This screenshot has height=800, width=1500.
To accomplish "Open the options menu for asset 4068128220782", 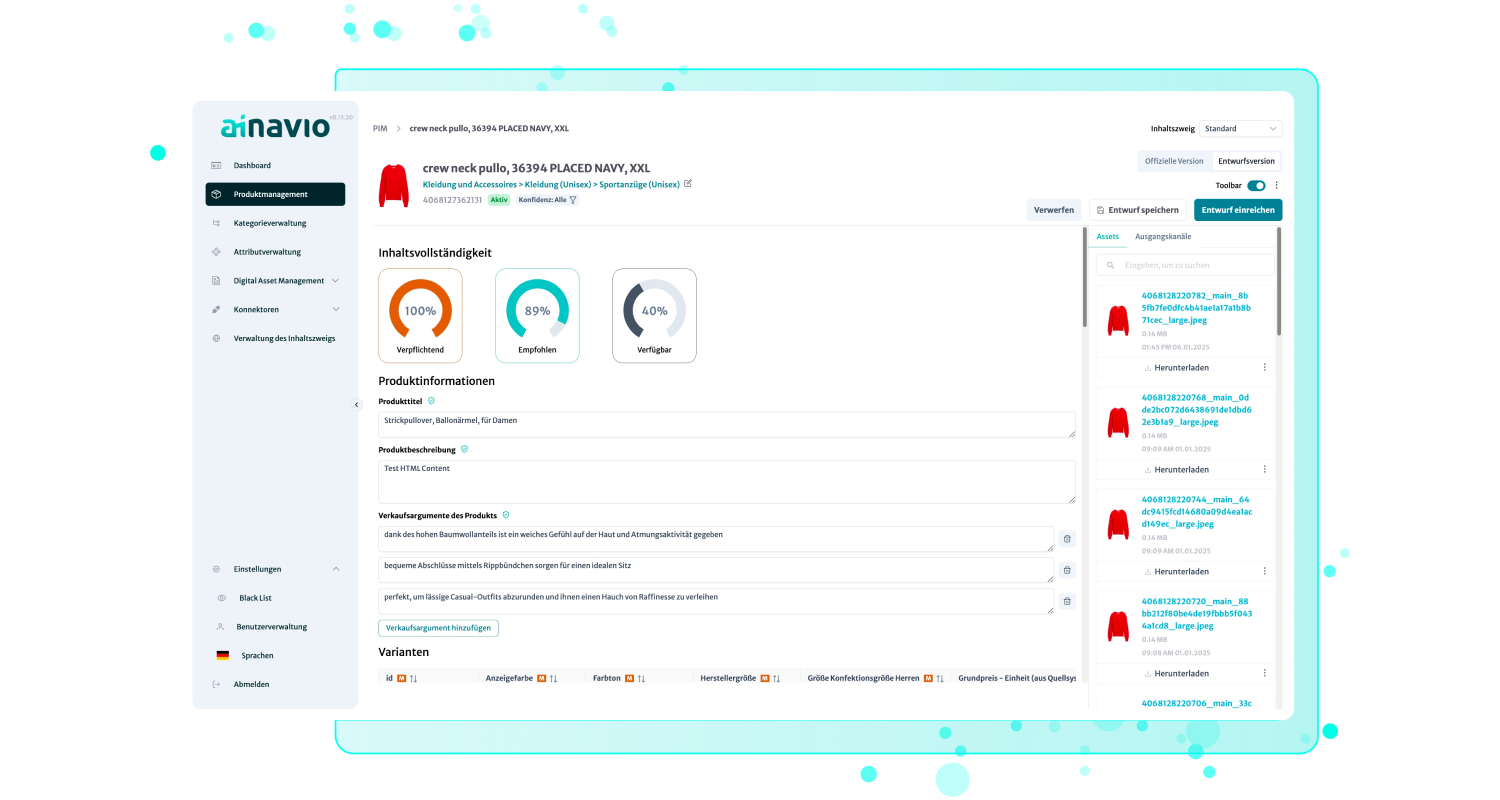I will (x=1265, y=368).
